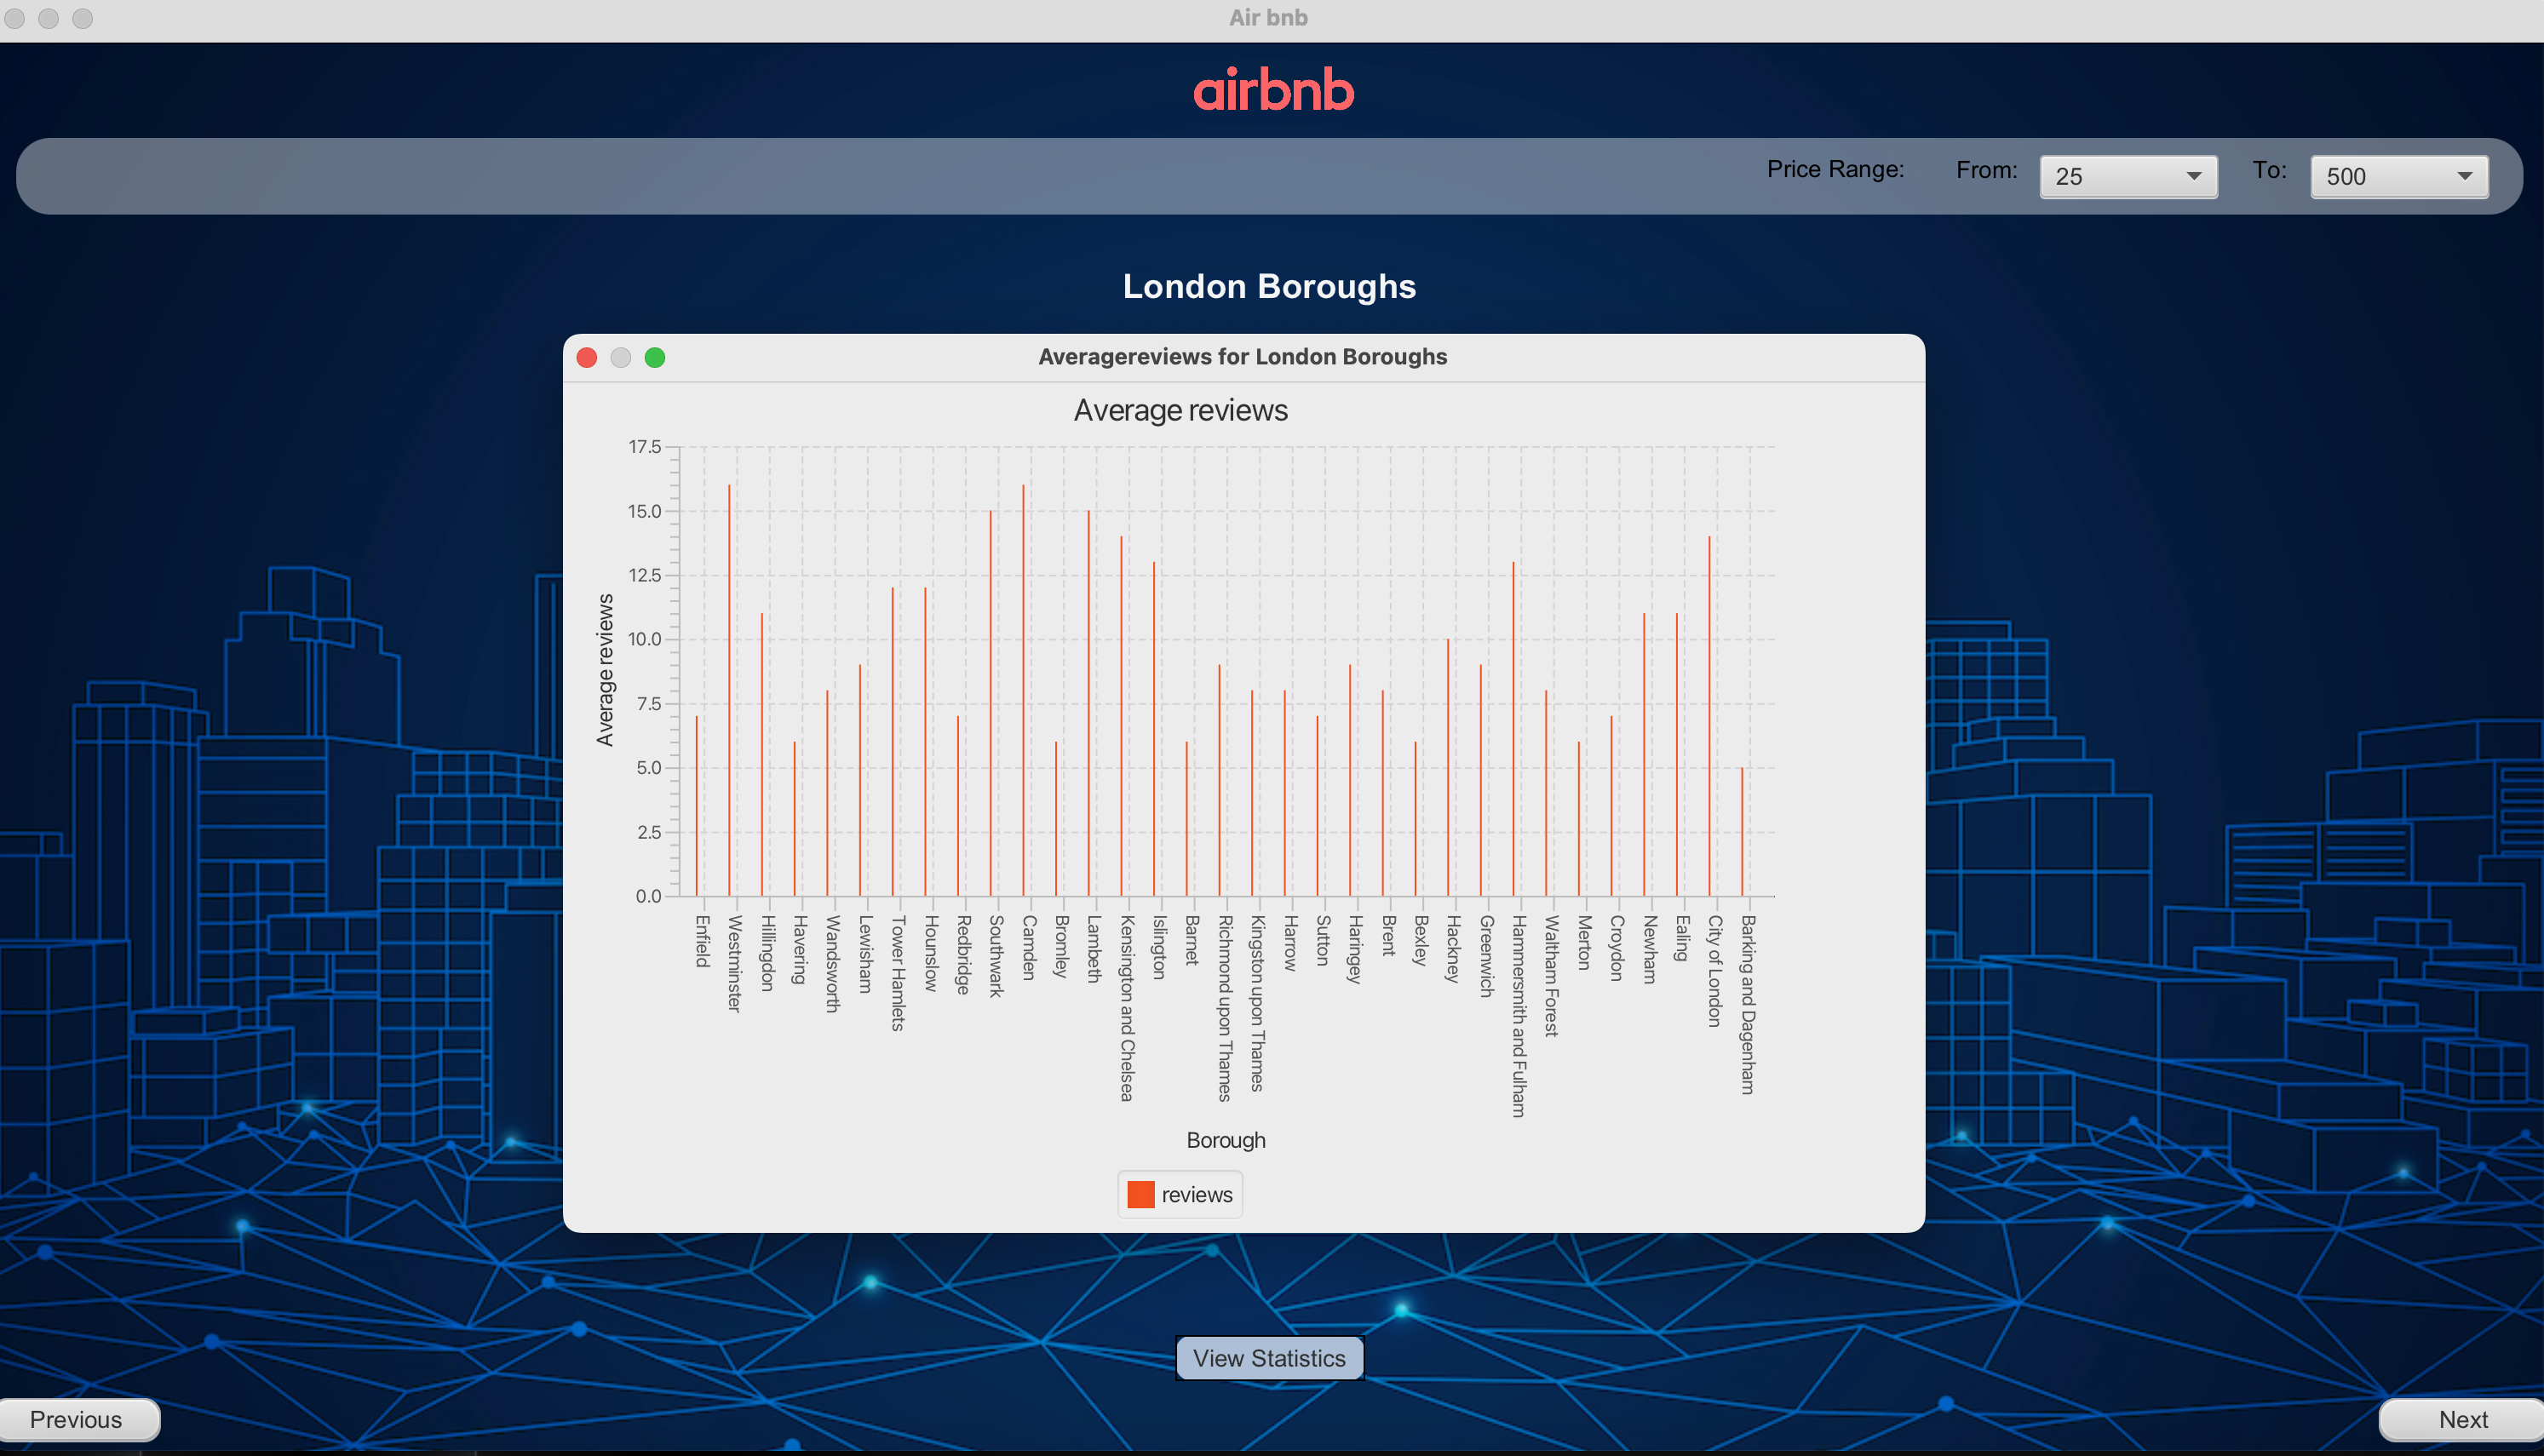This screenshot has height=1456, width=2544.
Task: Click the Camden bar in the chart
Action: 1023,690
